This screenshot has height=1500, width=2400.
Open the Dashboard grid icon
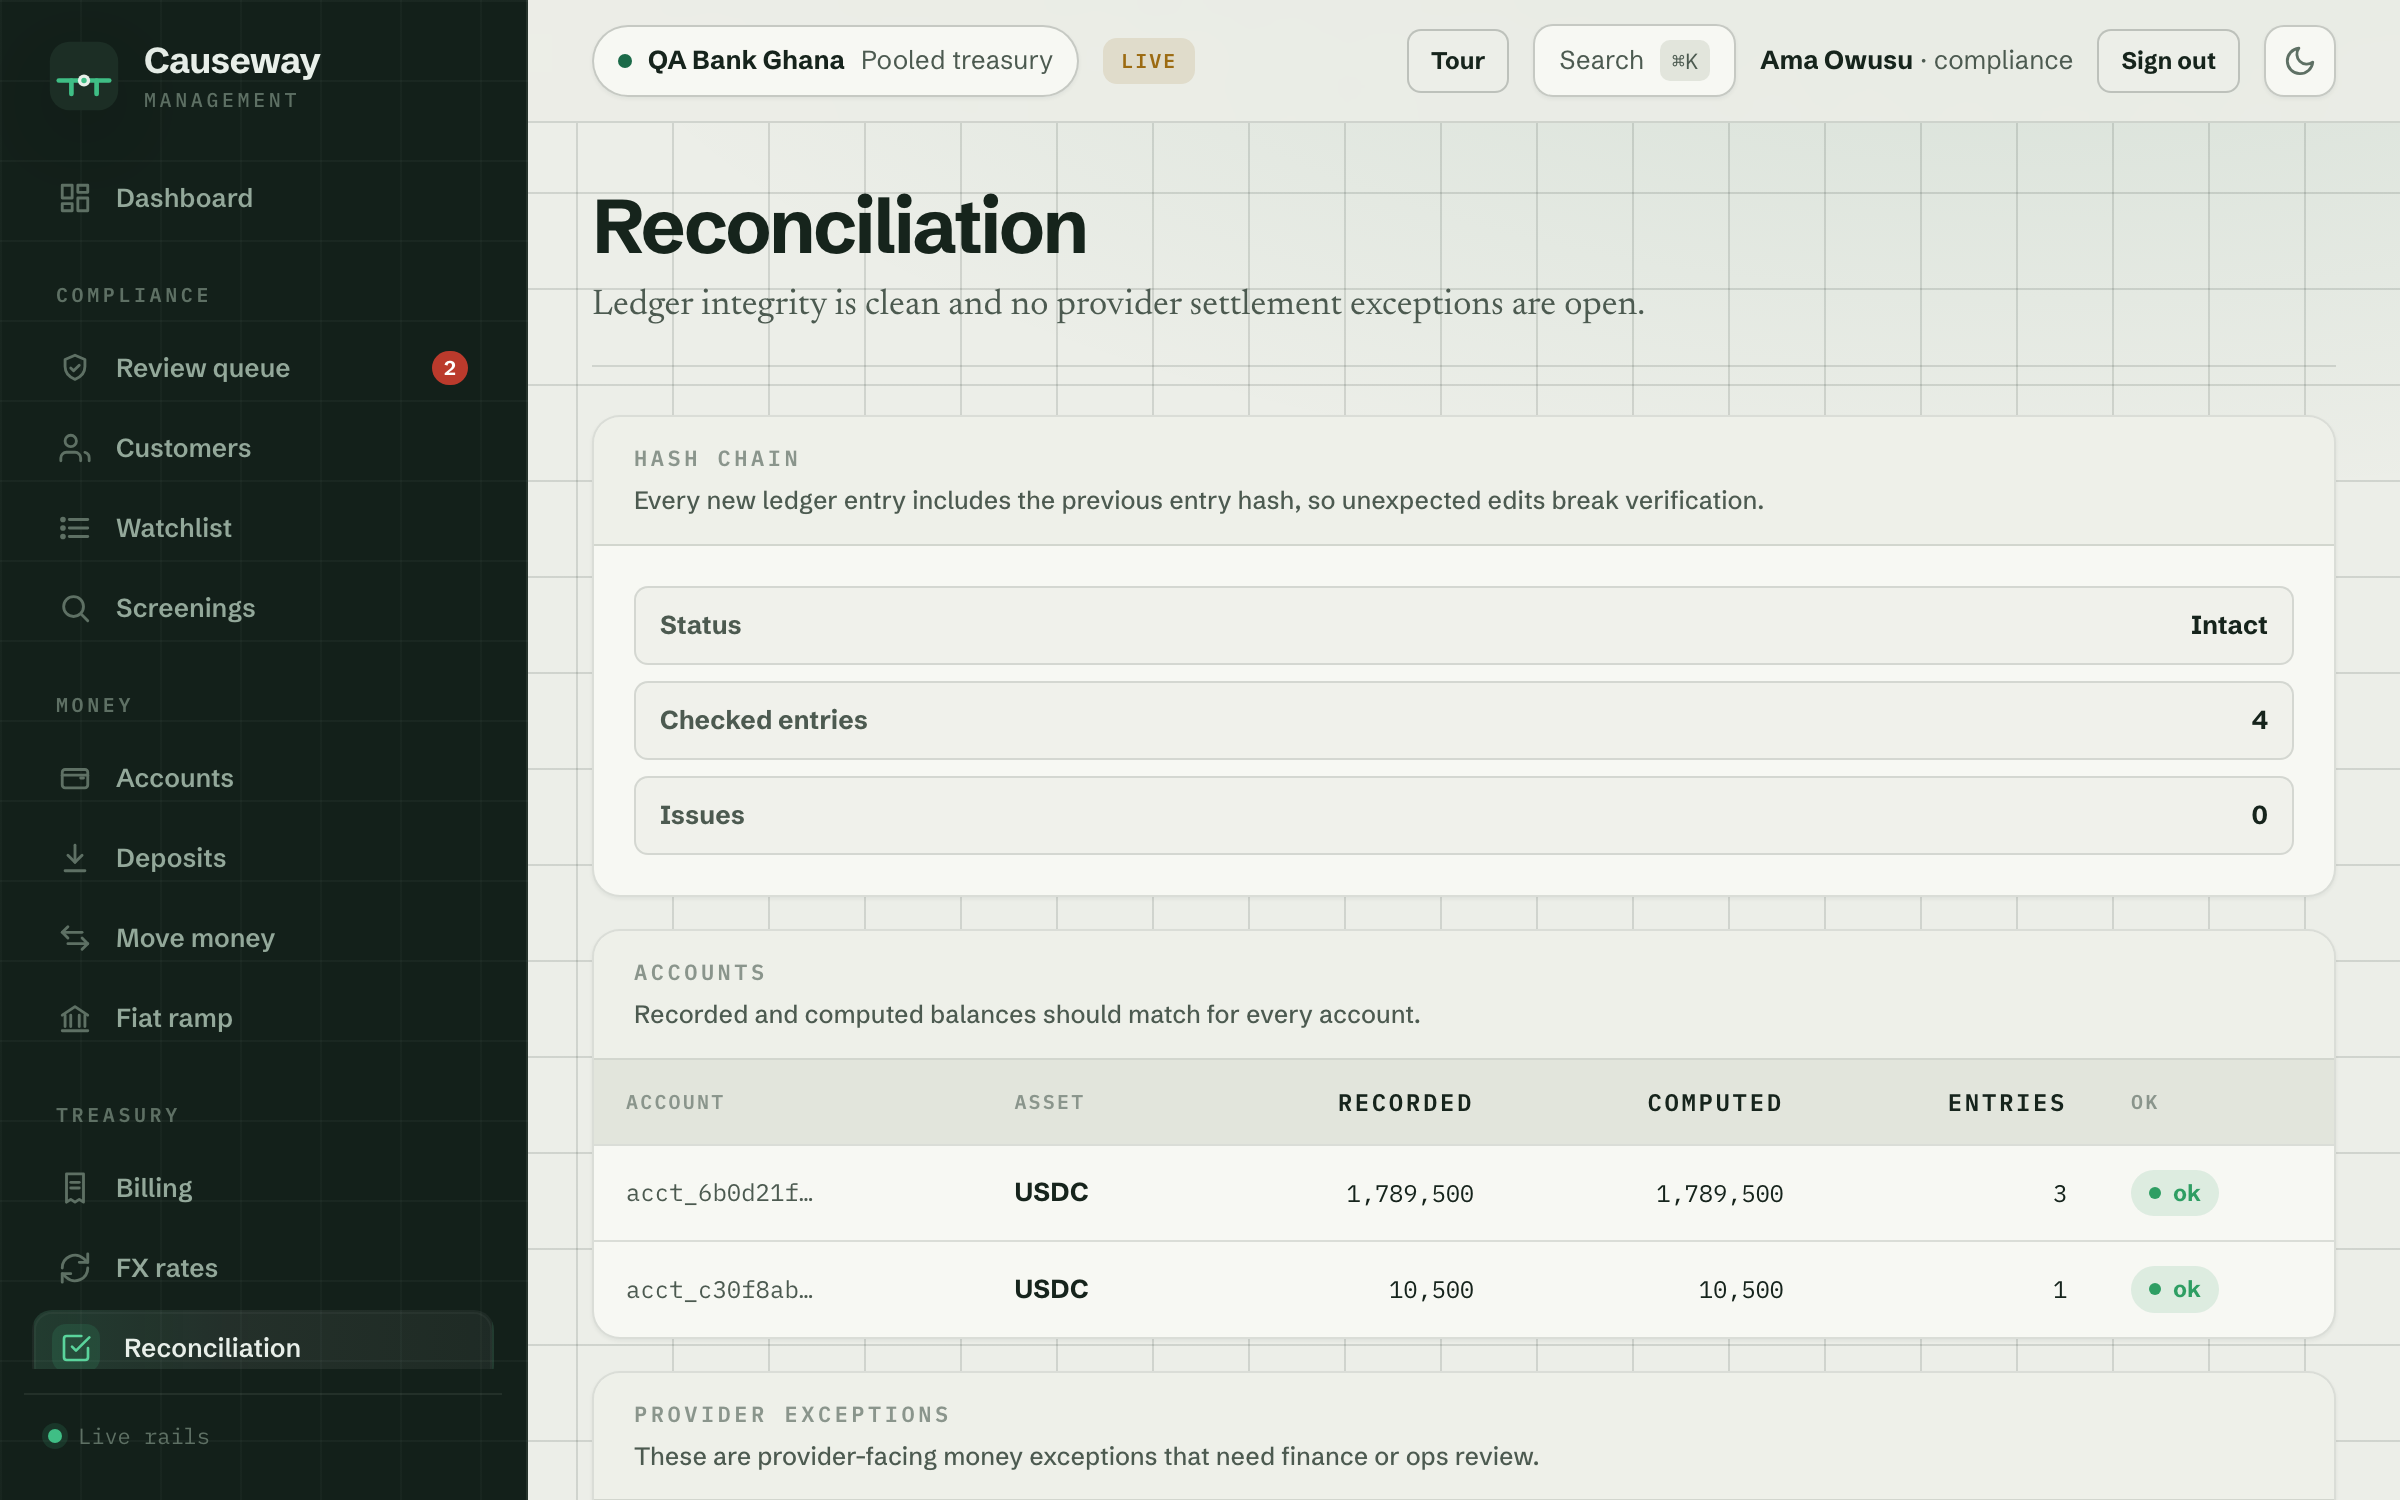pos(75,198)
